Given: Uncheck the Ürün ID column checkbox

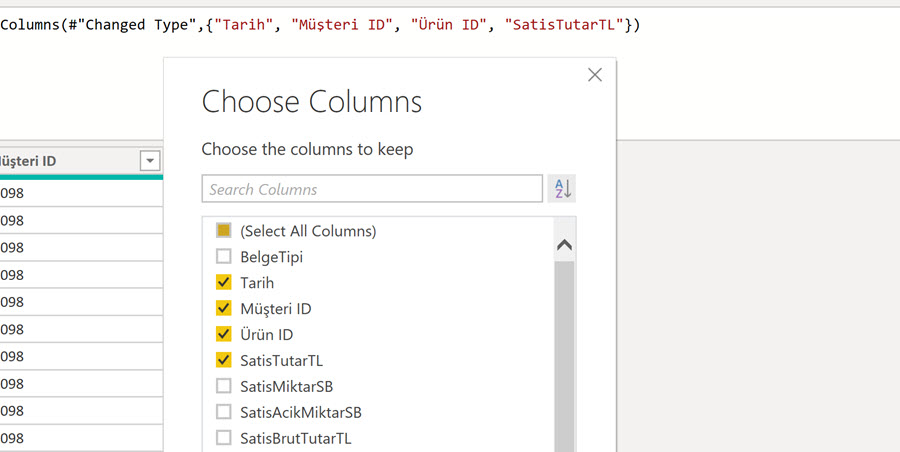Looking at the screenshot, I should click(x=223, y=334).
